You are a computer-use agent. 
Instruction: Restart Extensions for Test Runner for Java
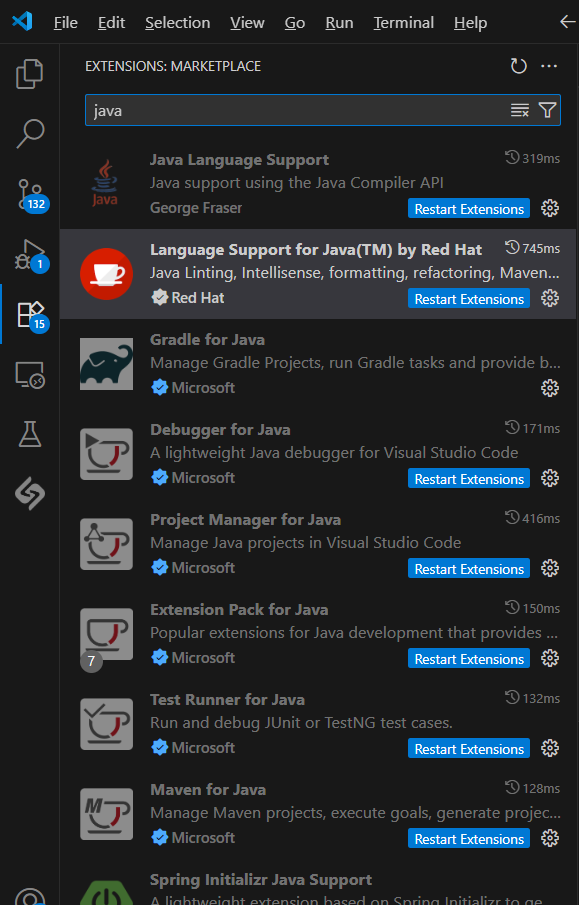469,749
